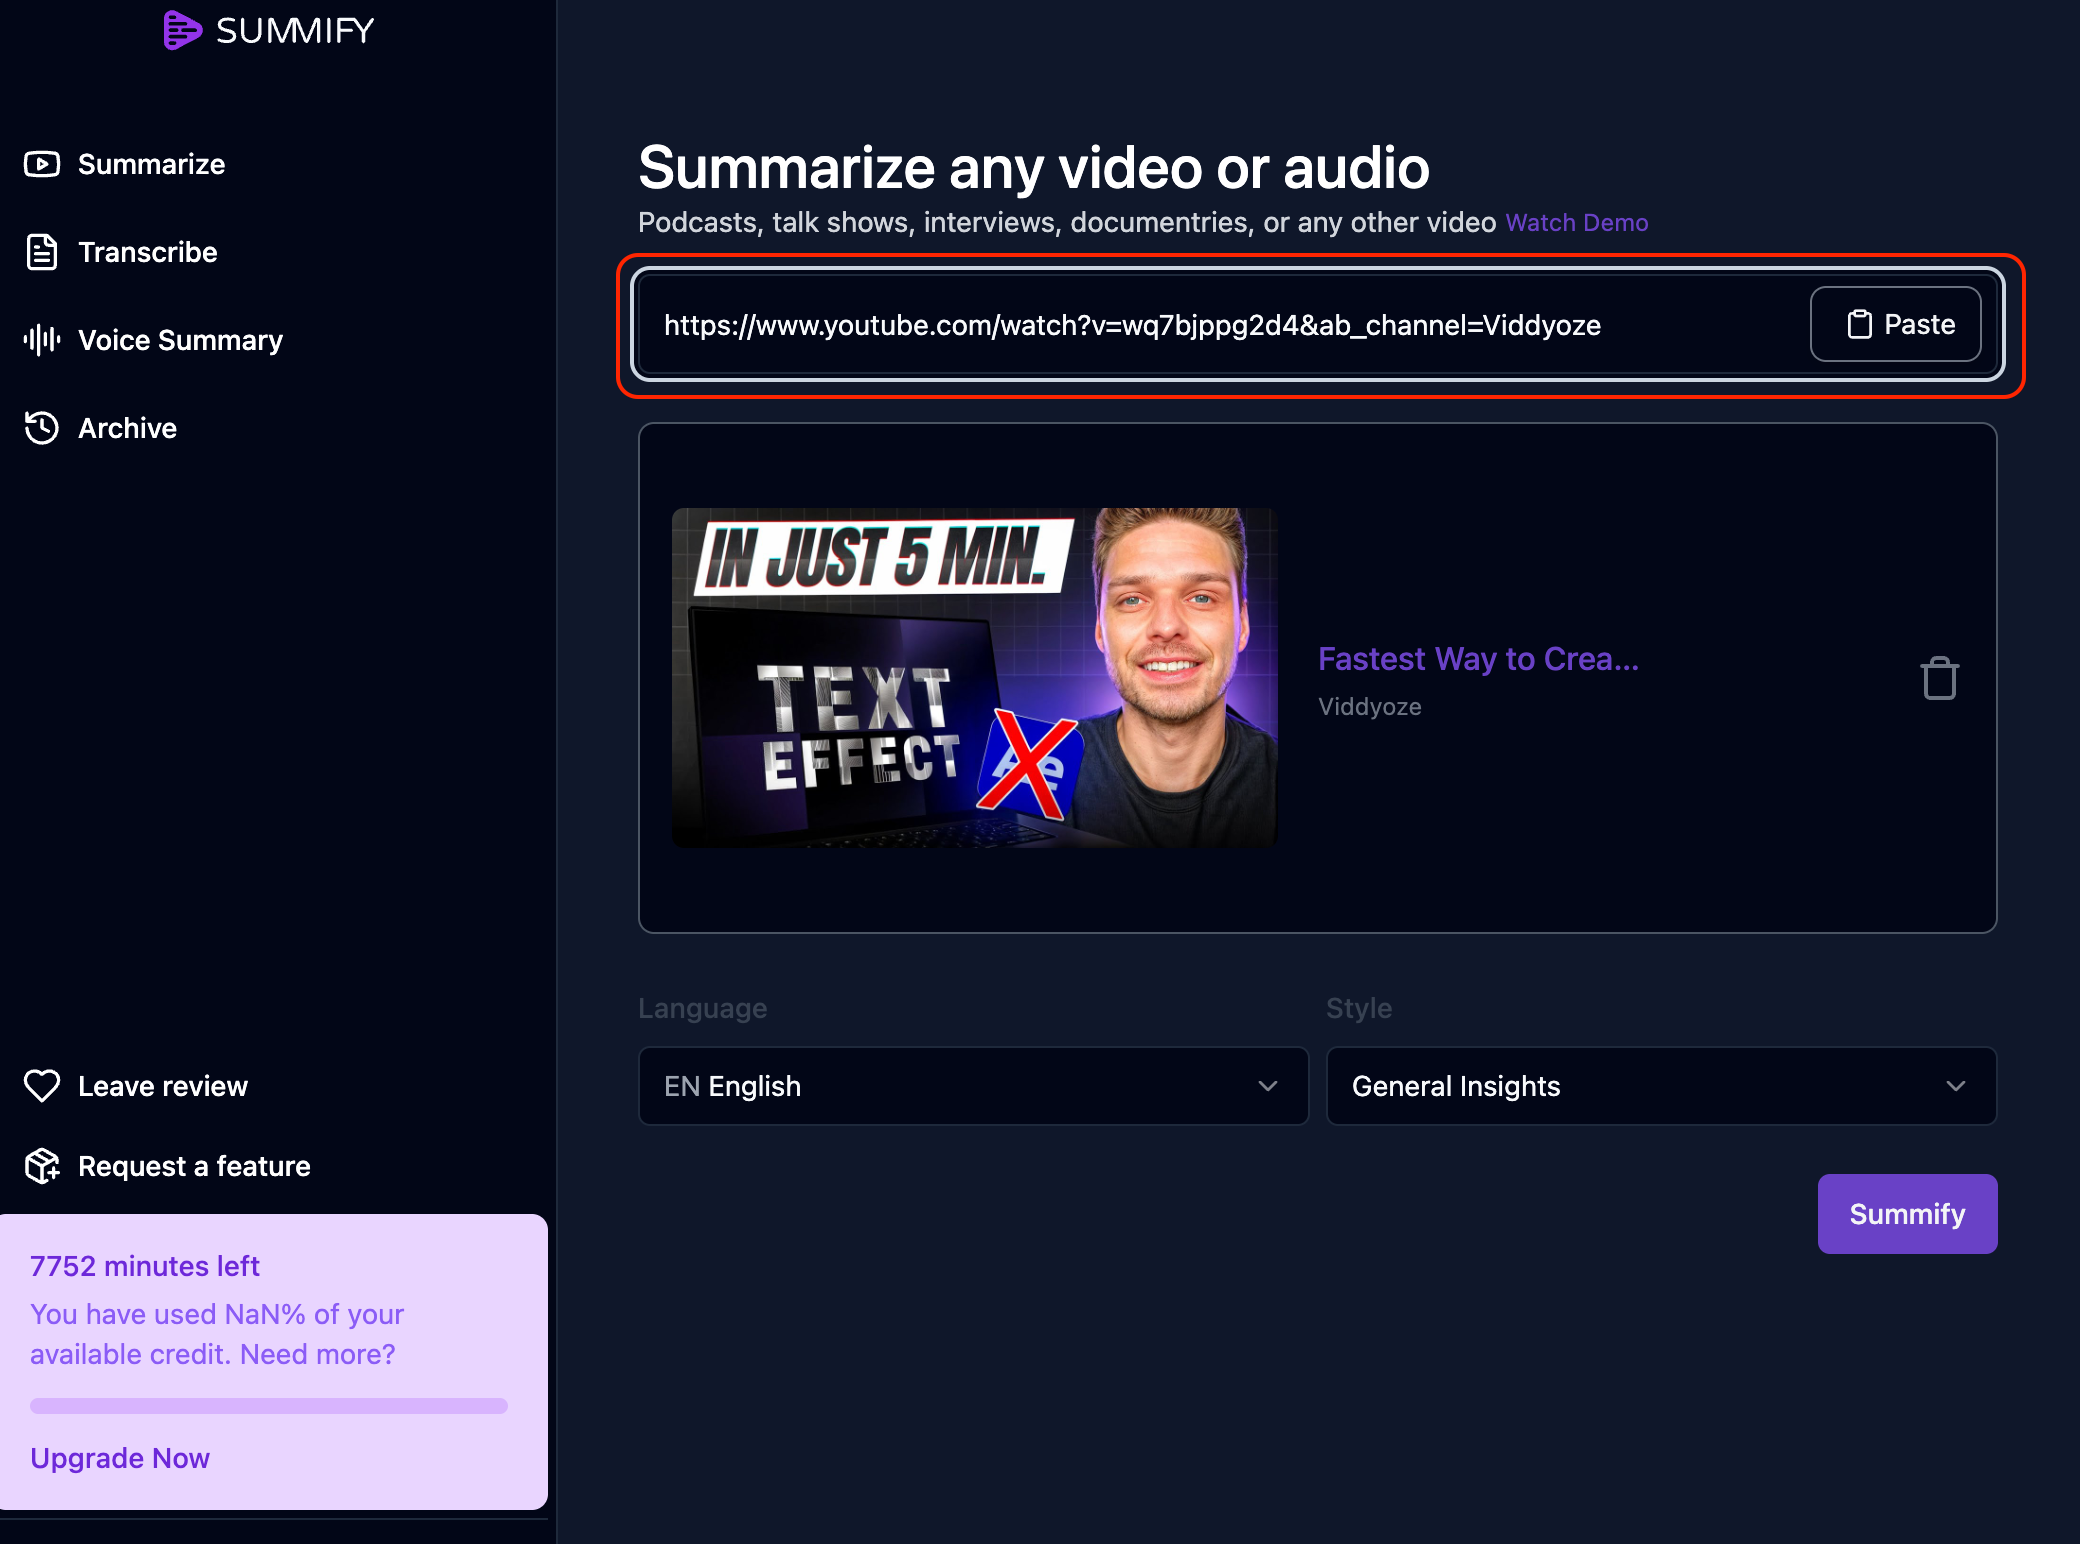This screenshot has height=1544, width=2080.
Task: Open the Voice Summary waveform icon
Action: pyautogui.click(x=42, y=340)
